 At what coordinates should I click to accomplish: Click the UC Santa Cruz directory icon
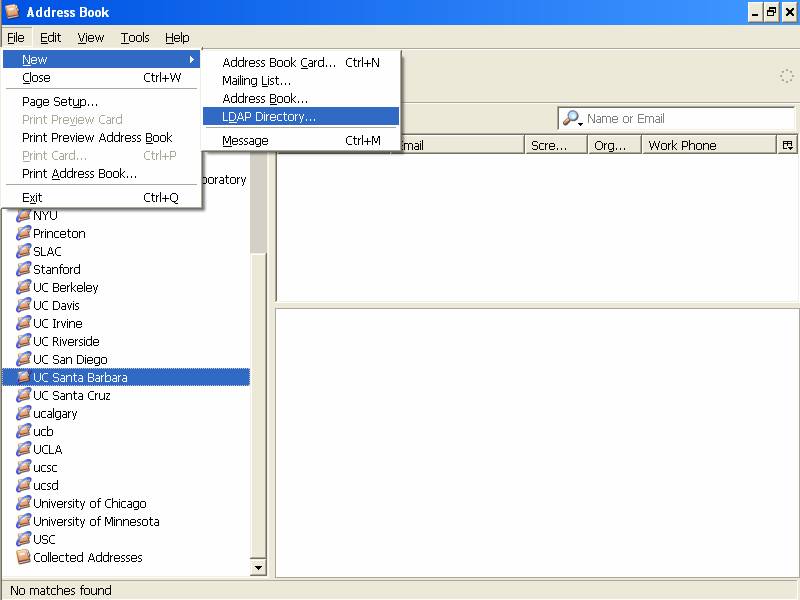[23, 395]
